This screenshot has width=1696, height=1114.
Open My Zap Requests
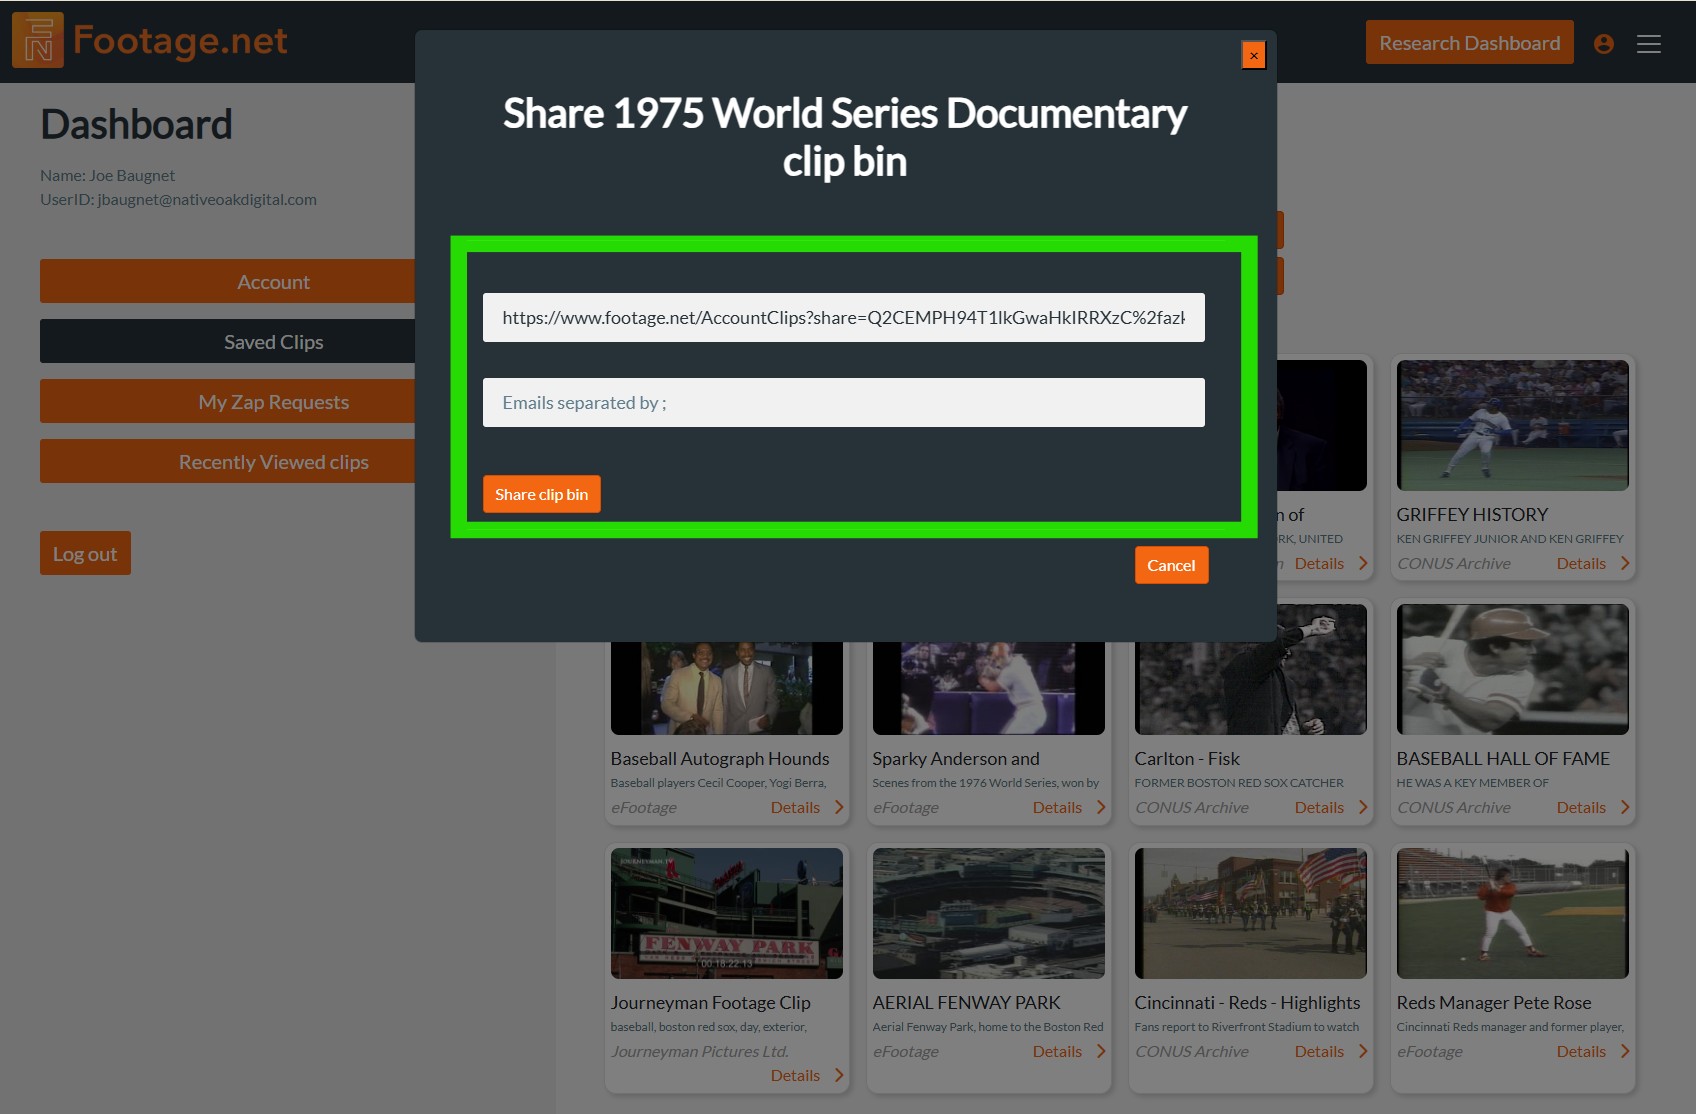228,402
